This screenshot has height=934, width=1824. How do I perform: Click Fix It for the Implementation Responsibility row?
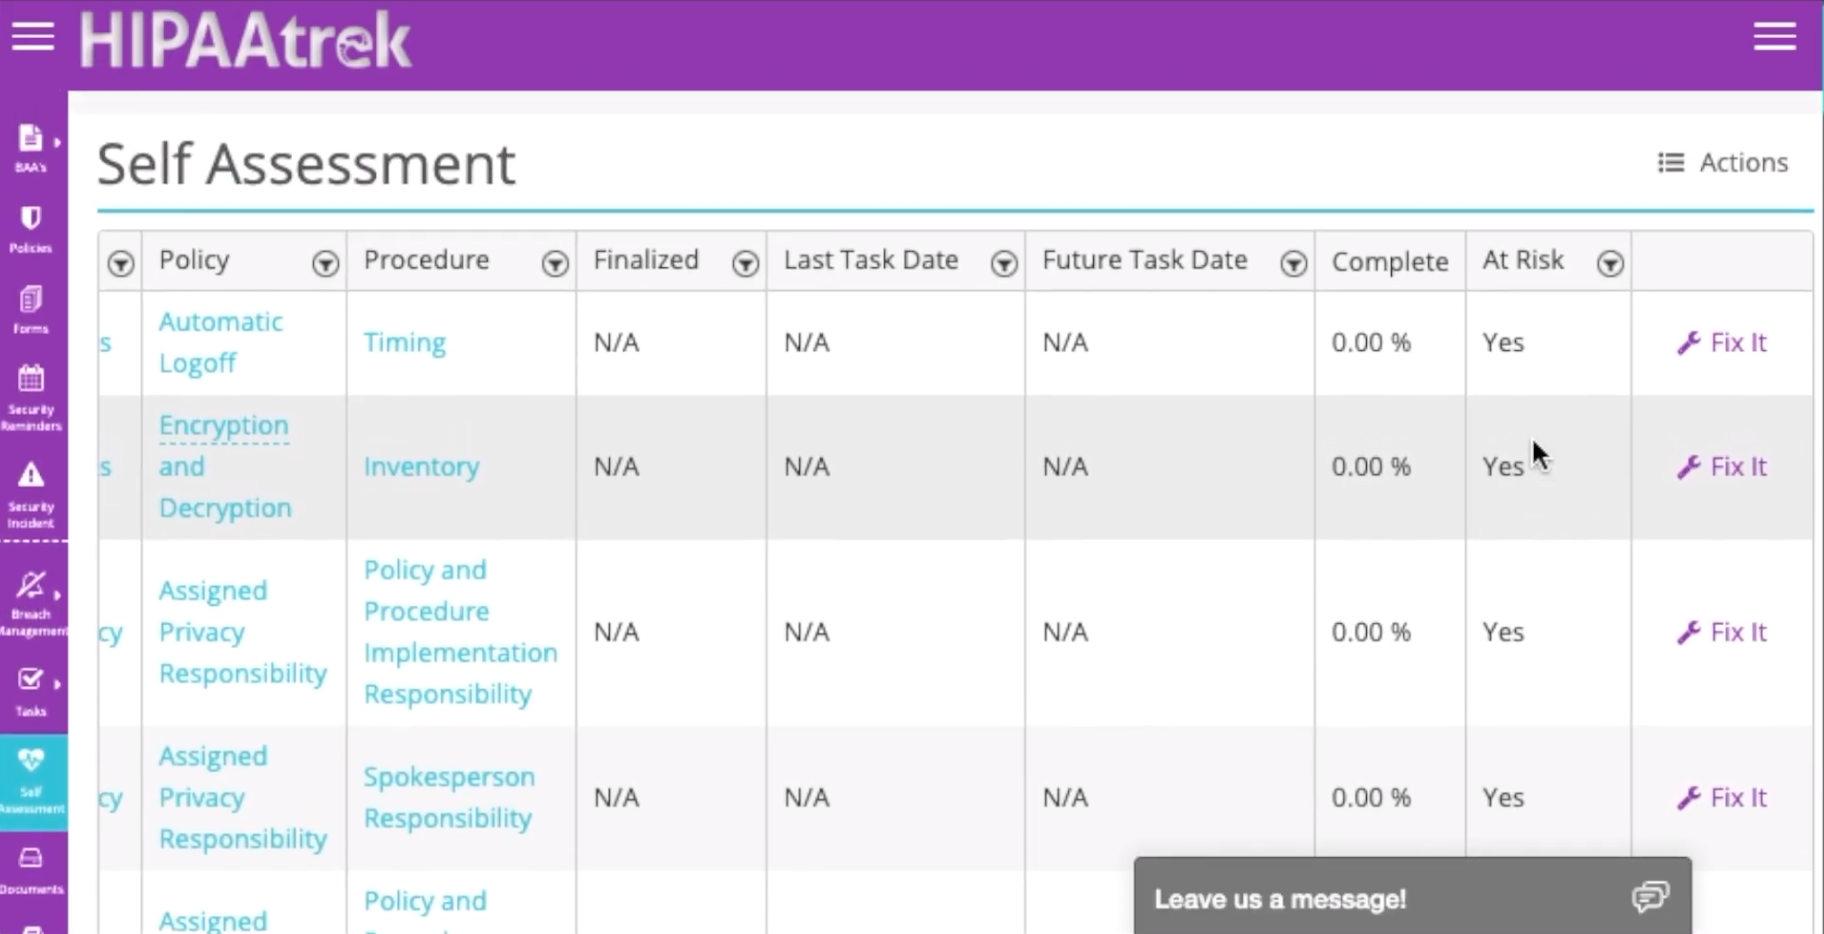(x=1722, y=632)
